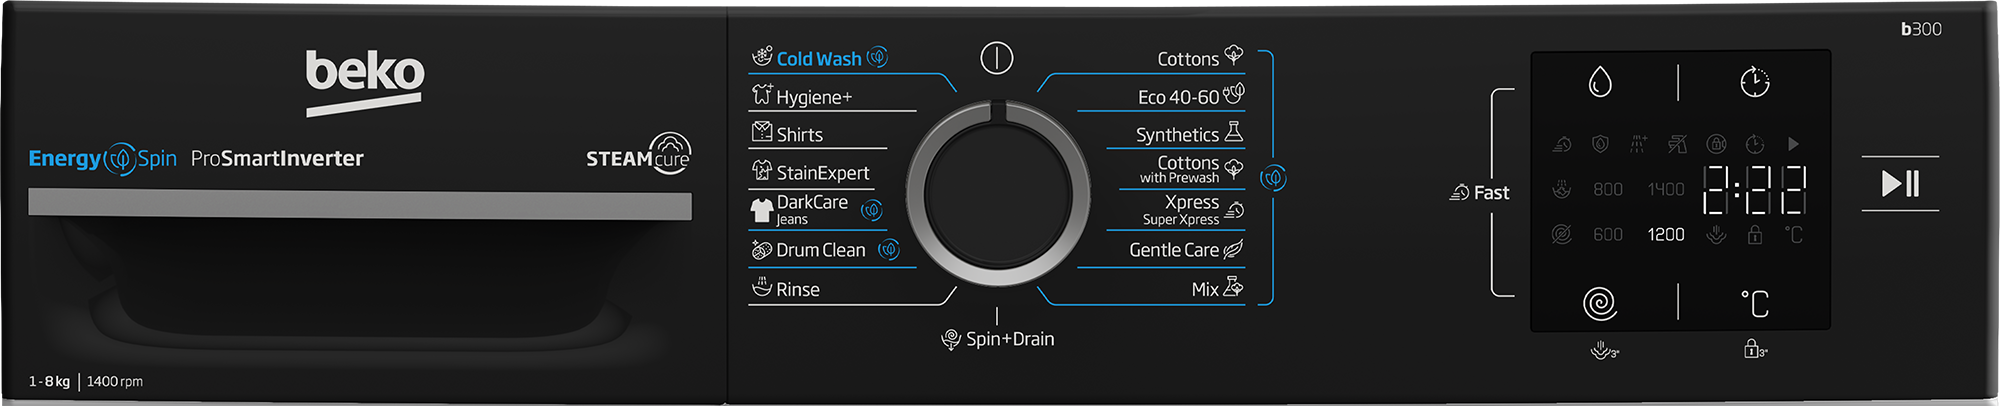This screenshot has width=2000, height=406.
Task: Open the detergent drawer handle
Action: (x=360, y=205)
